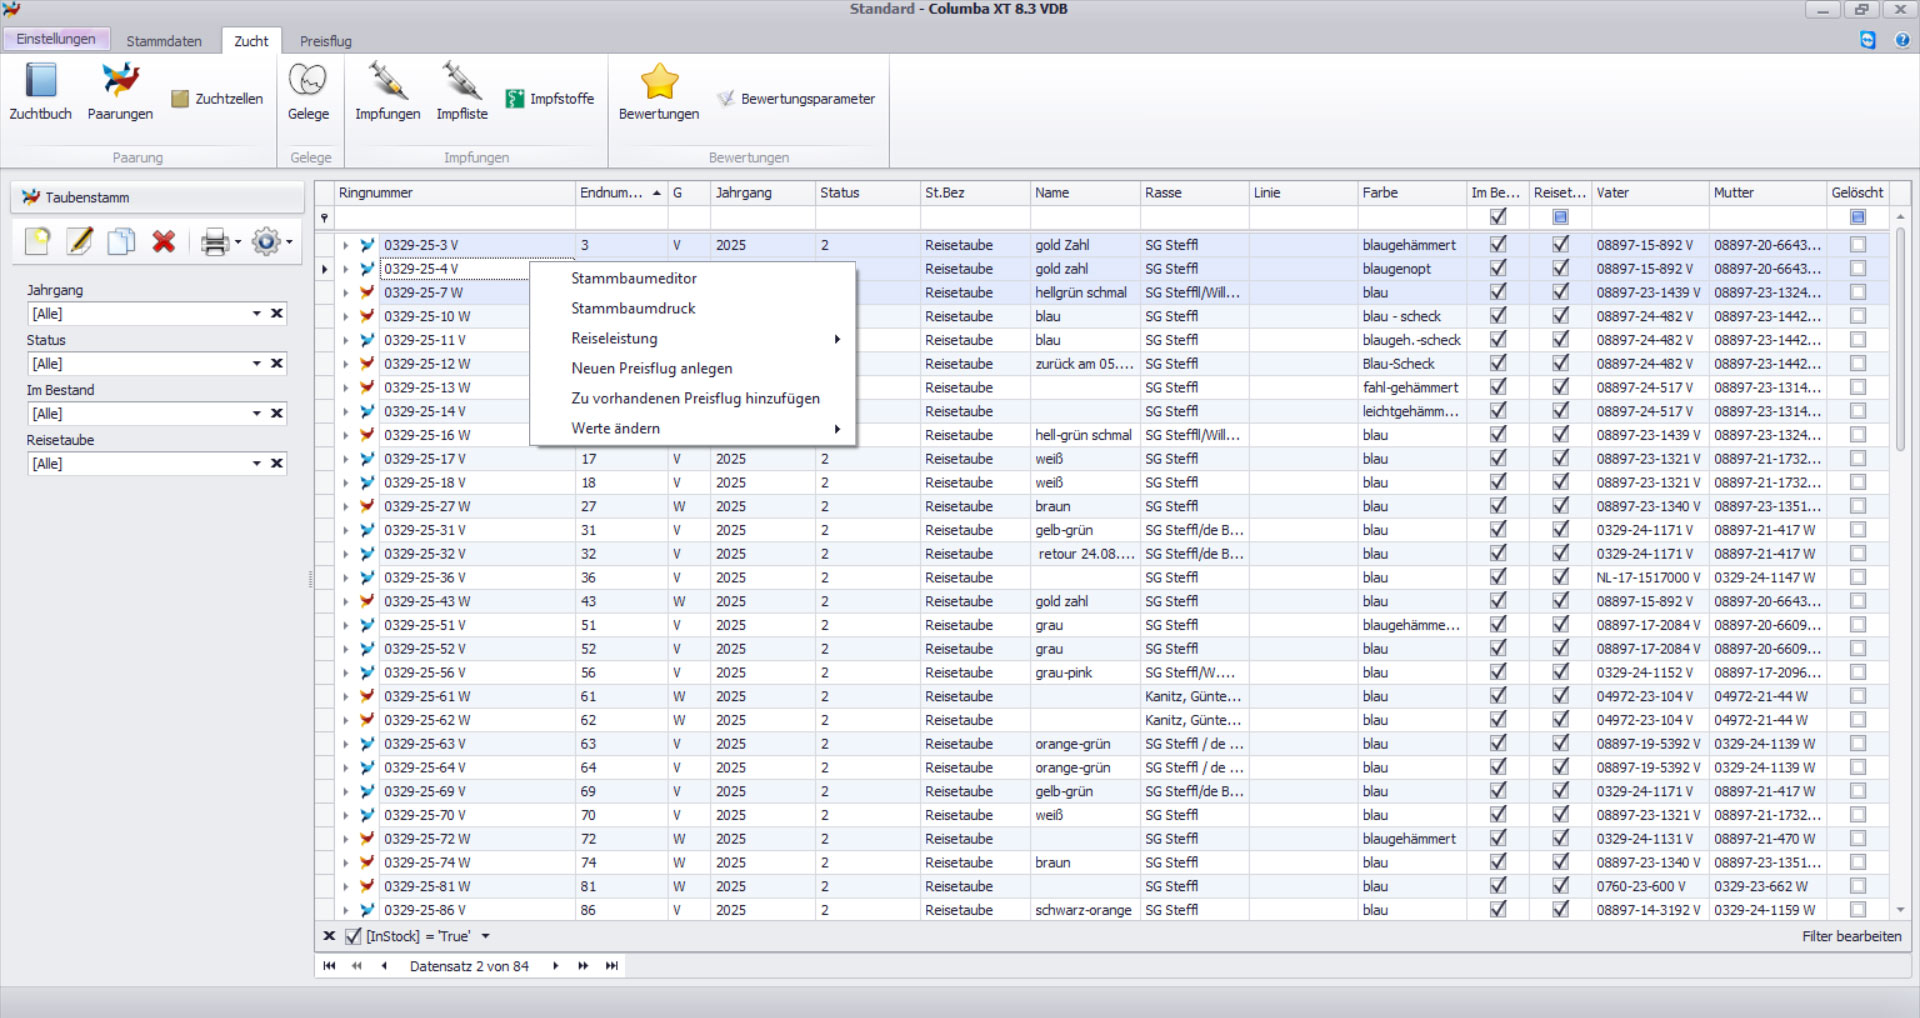Expand the row for 0329-25-17 V
The image size is (1920, 1018).
346,459
